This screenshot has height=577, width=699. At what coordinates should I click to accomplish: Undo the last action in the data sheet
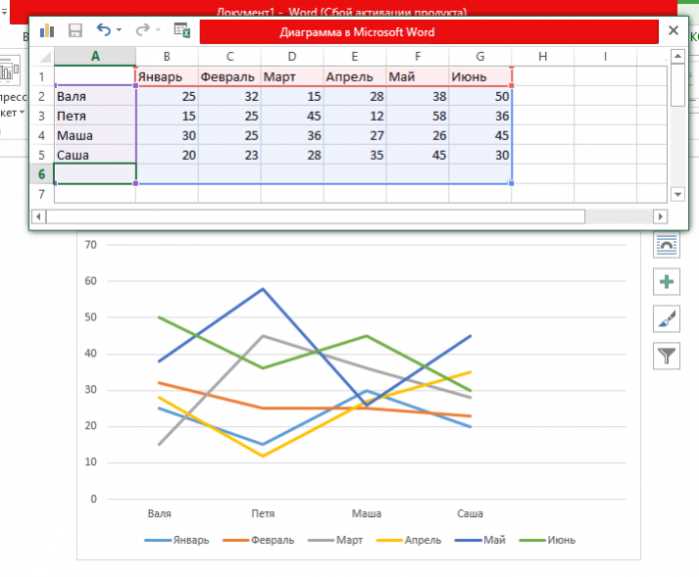tap(104, 30)
